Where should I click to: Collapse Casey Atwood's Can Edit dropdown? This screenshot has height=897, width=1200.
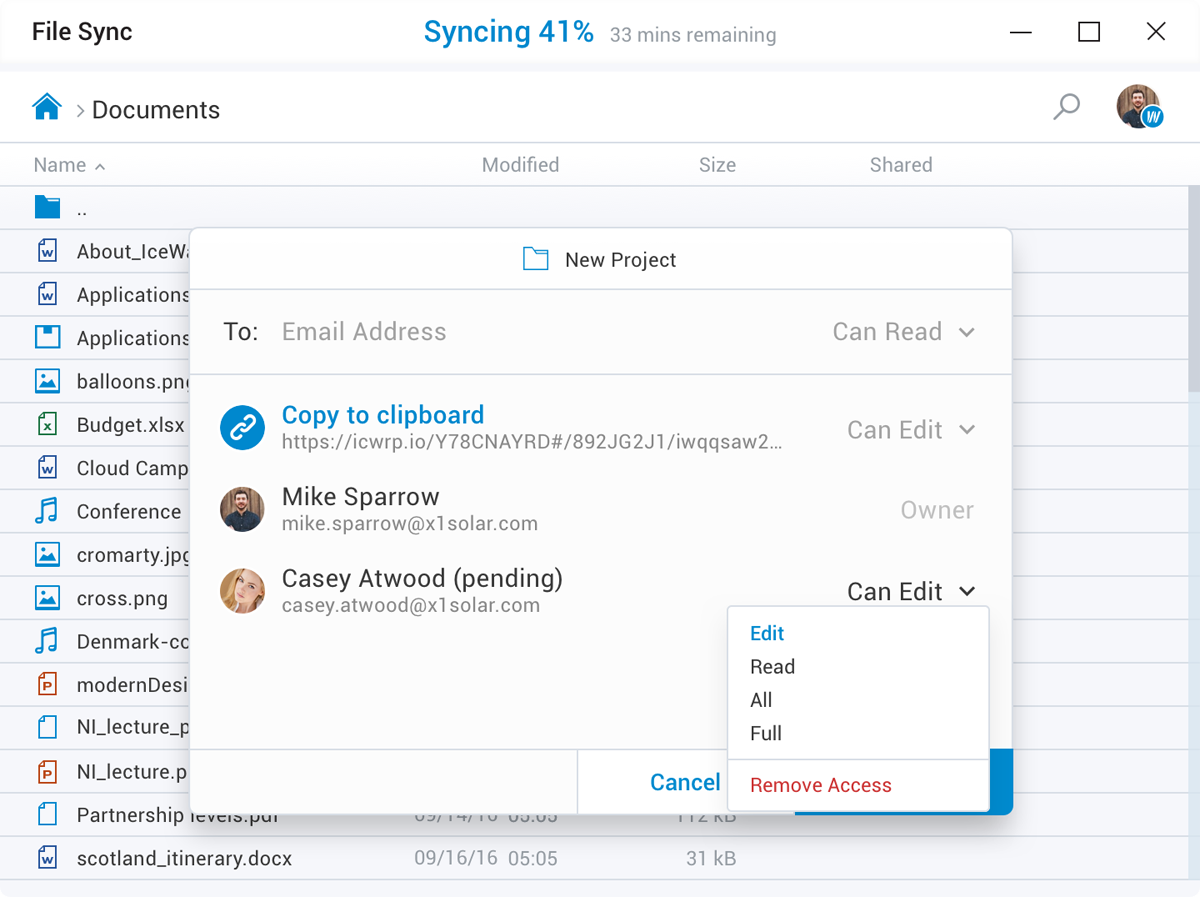tap(910, 592)
